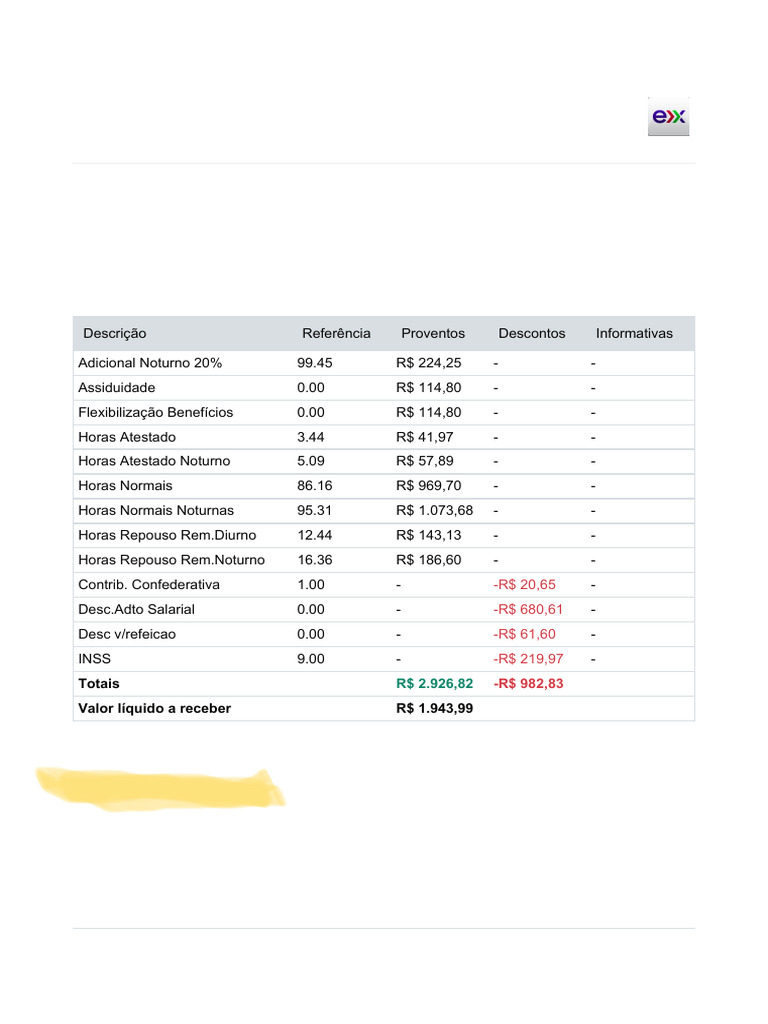Click the yellow highlighted mark below table

click(160, 787)
